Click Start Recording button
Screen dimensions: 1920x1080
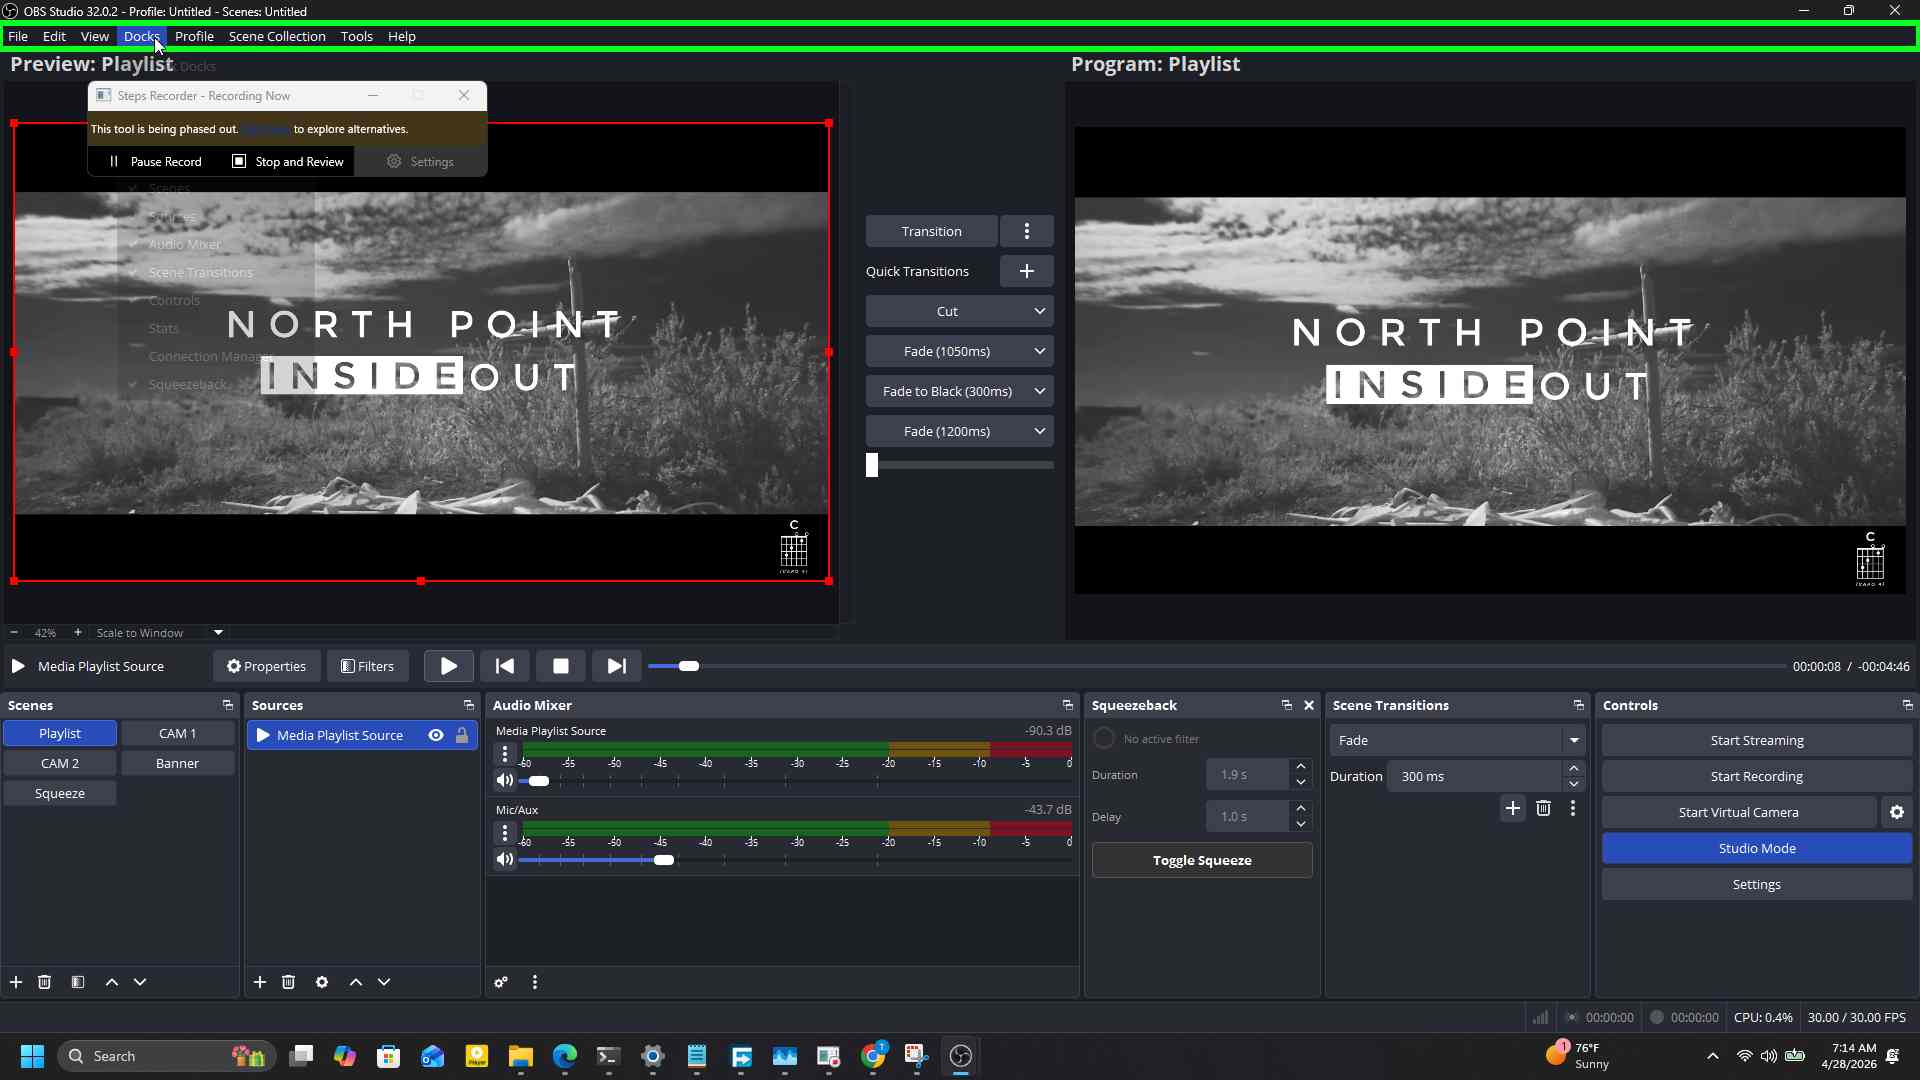(1757, 776)
